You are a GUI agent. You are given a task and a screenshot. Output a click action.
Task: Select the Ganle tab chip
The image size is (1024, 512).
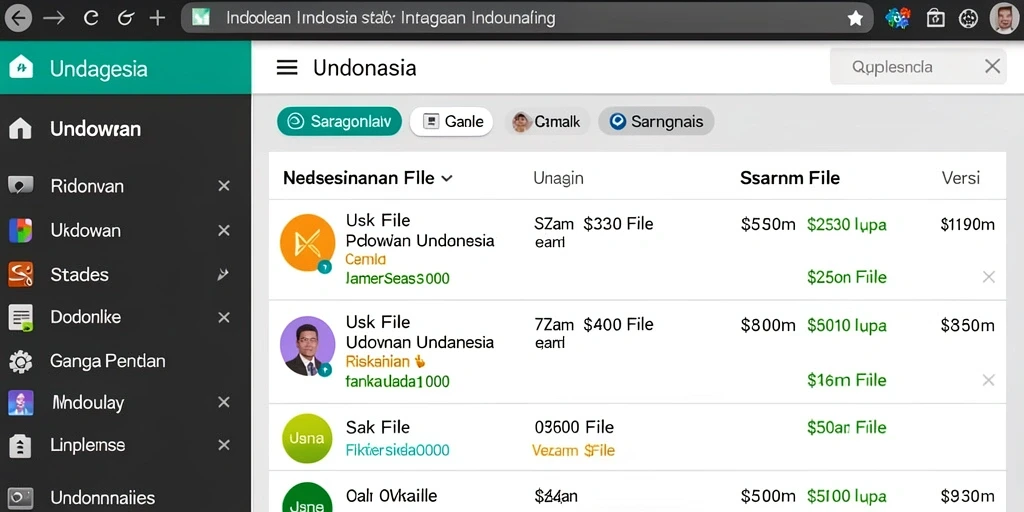451,121
